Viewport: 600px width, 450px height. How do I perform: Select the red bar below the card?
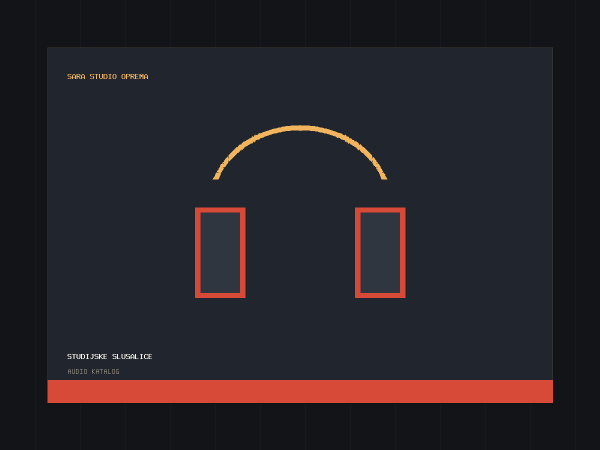click(300, 391)
